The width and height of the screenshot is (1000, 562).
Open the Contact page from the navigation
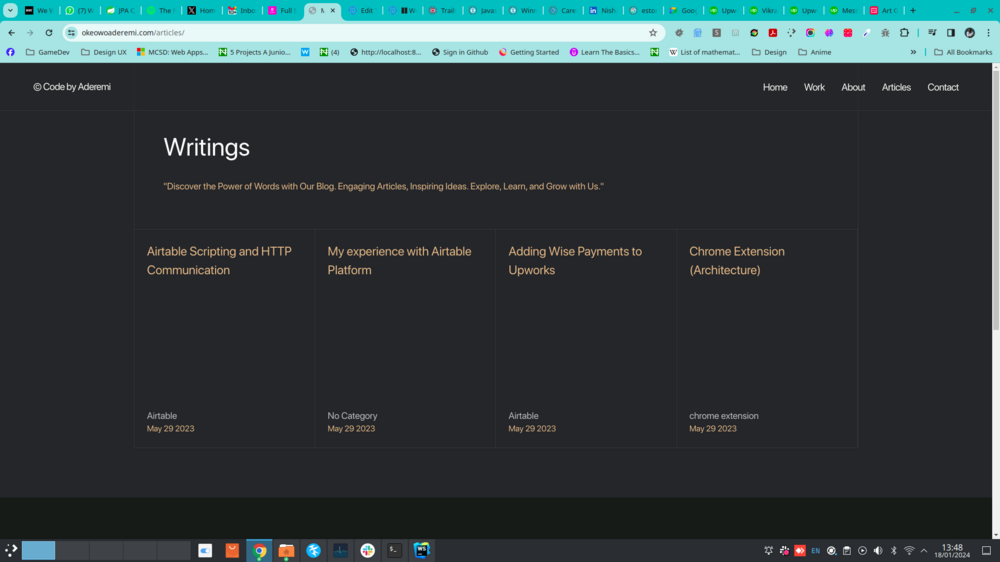[x=942, y=87]
